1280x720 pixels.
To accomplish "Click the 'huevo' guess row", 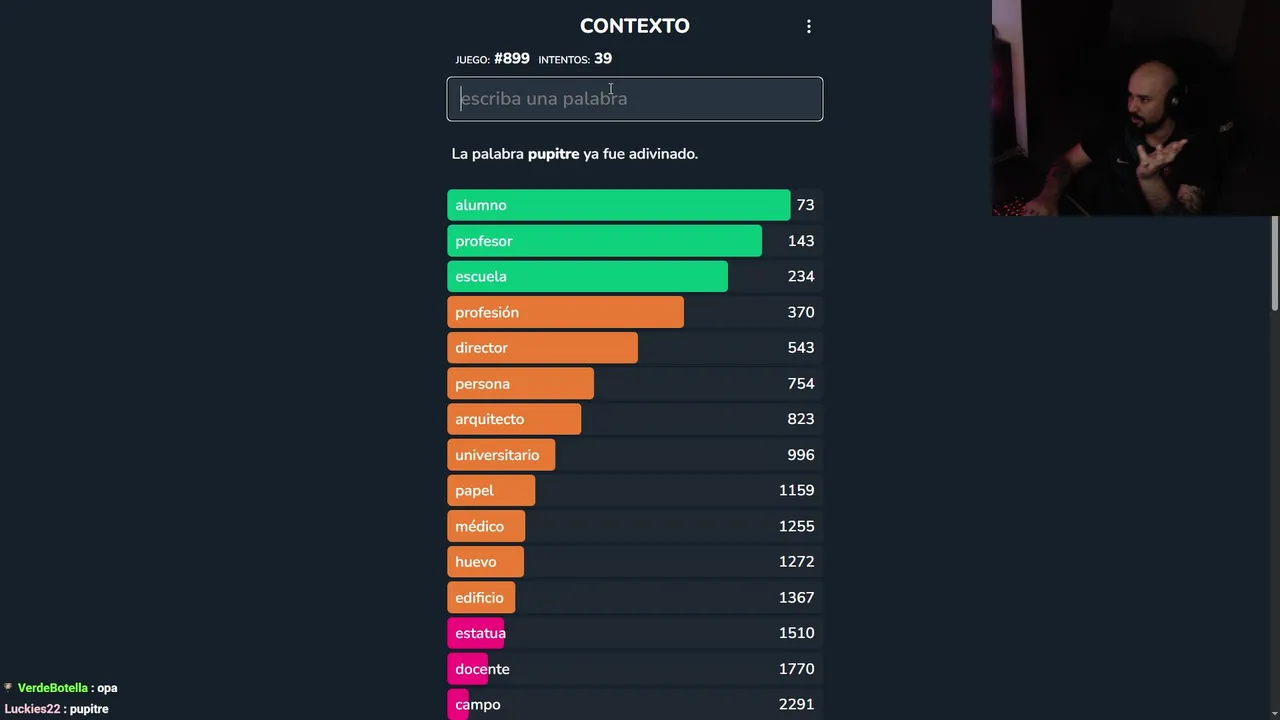I will [x=634, y=562].
